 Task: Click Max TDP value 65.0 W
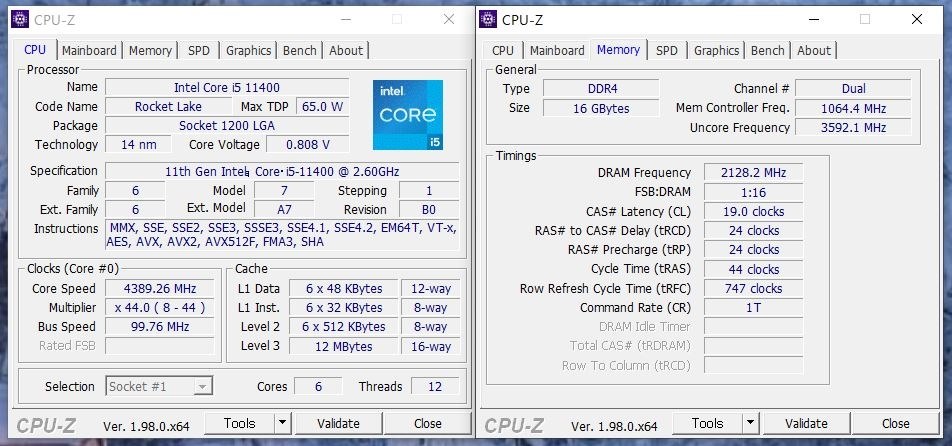(x=322, y=106)
